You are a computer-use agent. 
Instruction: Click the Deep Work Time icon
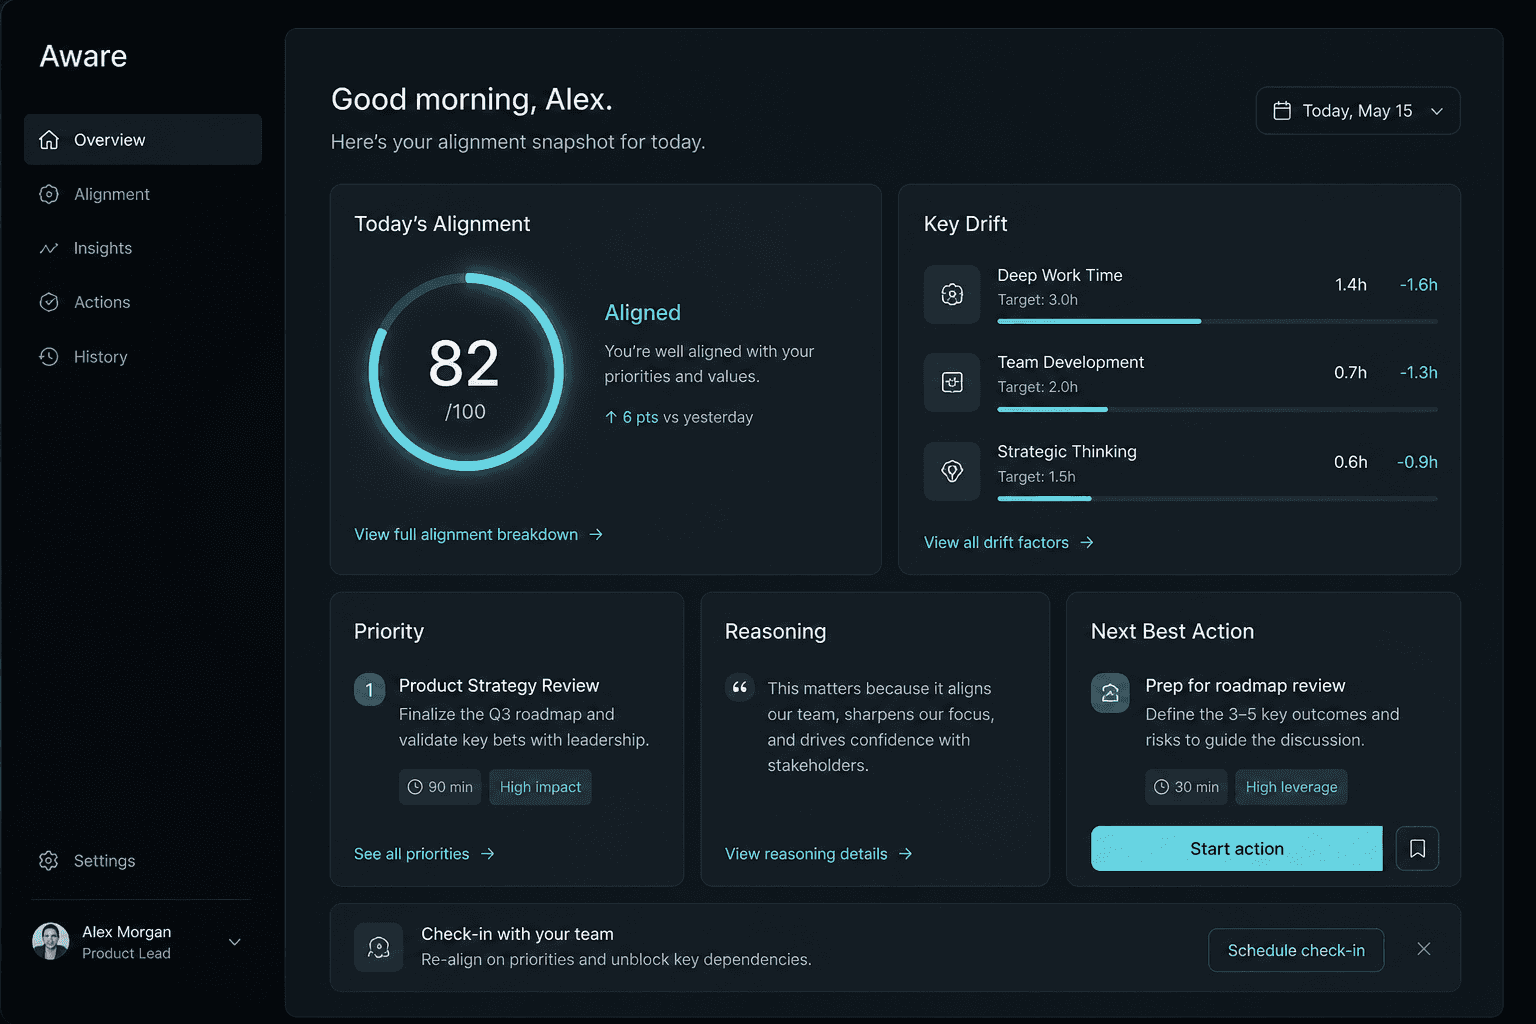pos(952,294)
